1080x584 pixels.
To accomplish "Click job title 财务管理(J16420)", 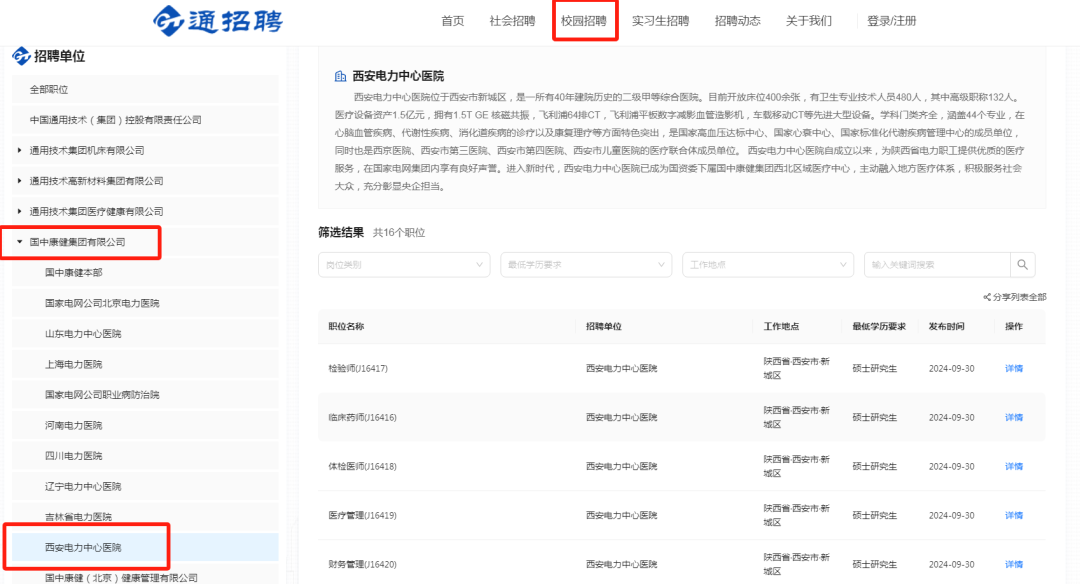I will pyautogui.click(x=362, y=564).
